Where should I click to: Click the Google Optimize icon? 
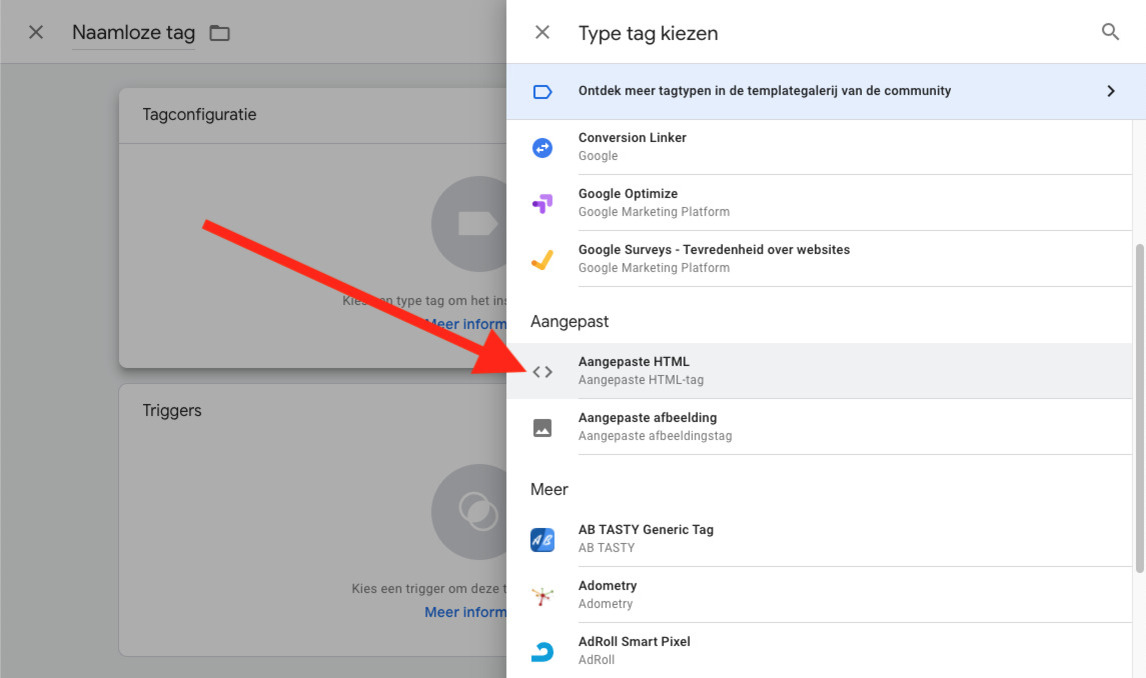[x=542, y=203]
